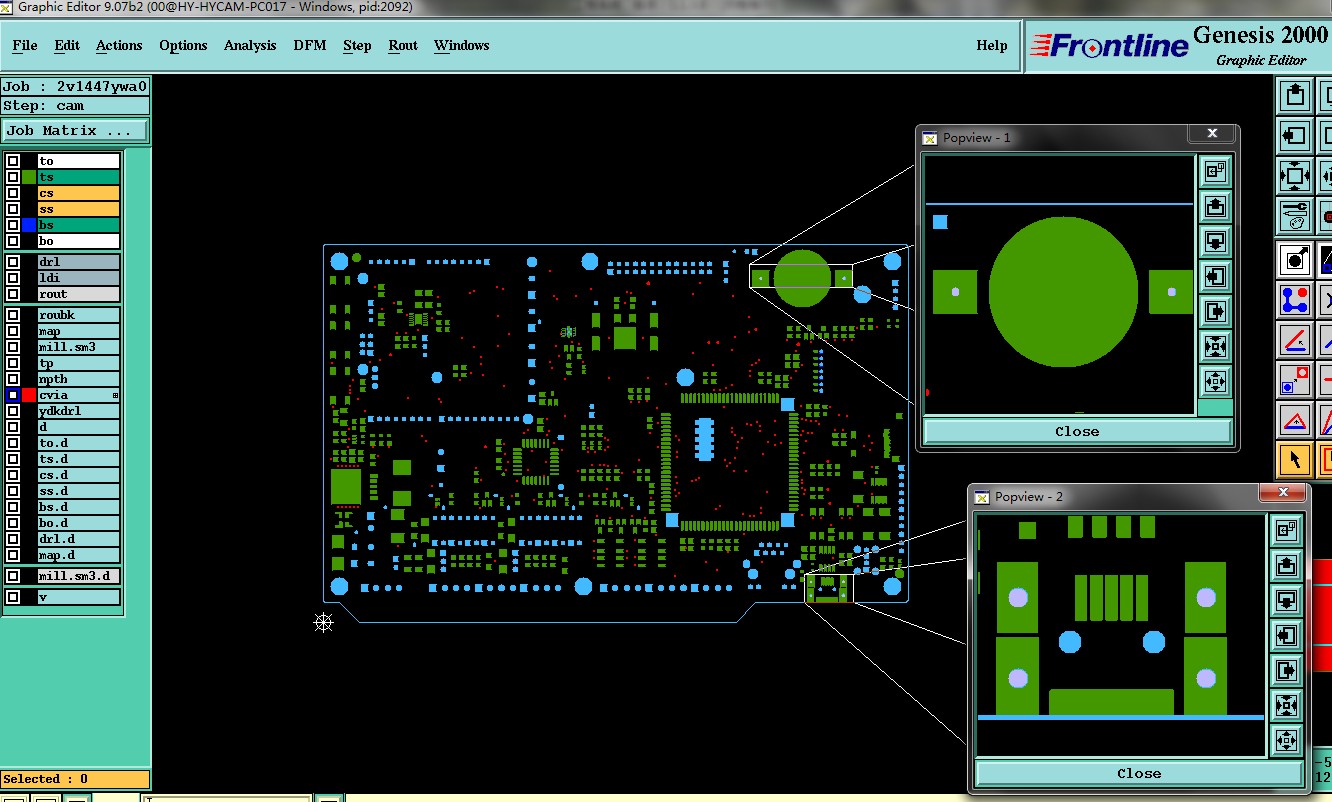
Task: Open the Help menu
Action: (x=992, y=45)
